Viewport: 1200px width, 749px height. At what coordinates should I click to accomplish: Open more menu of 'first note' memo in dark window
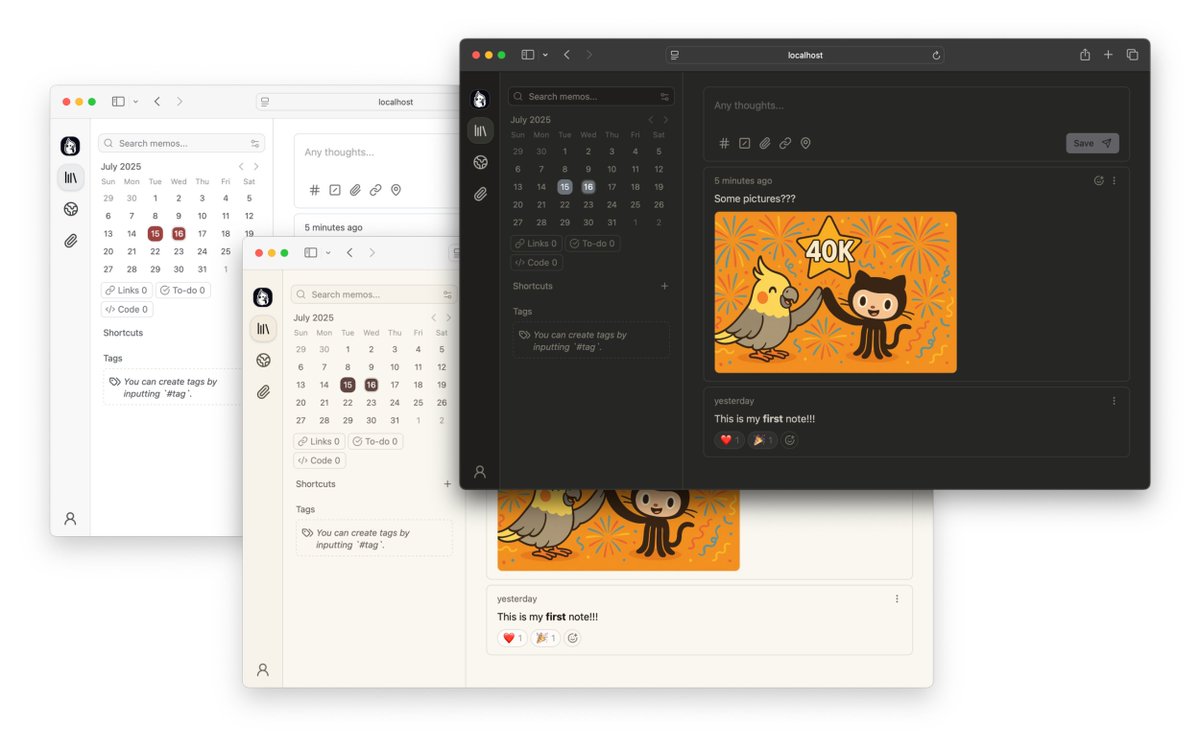point(1114,401)
